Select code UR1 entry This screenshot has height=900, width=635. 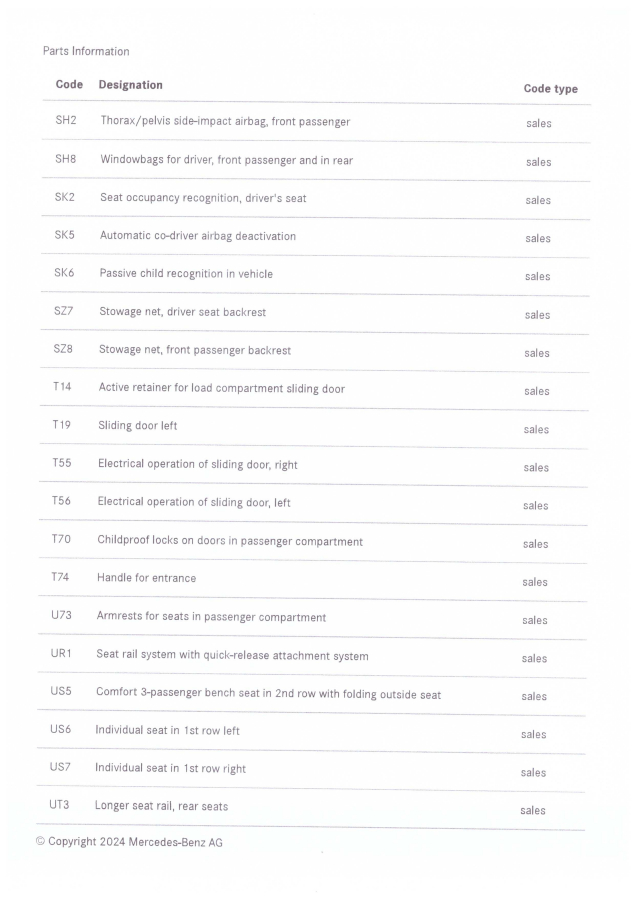point(61,653)
